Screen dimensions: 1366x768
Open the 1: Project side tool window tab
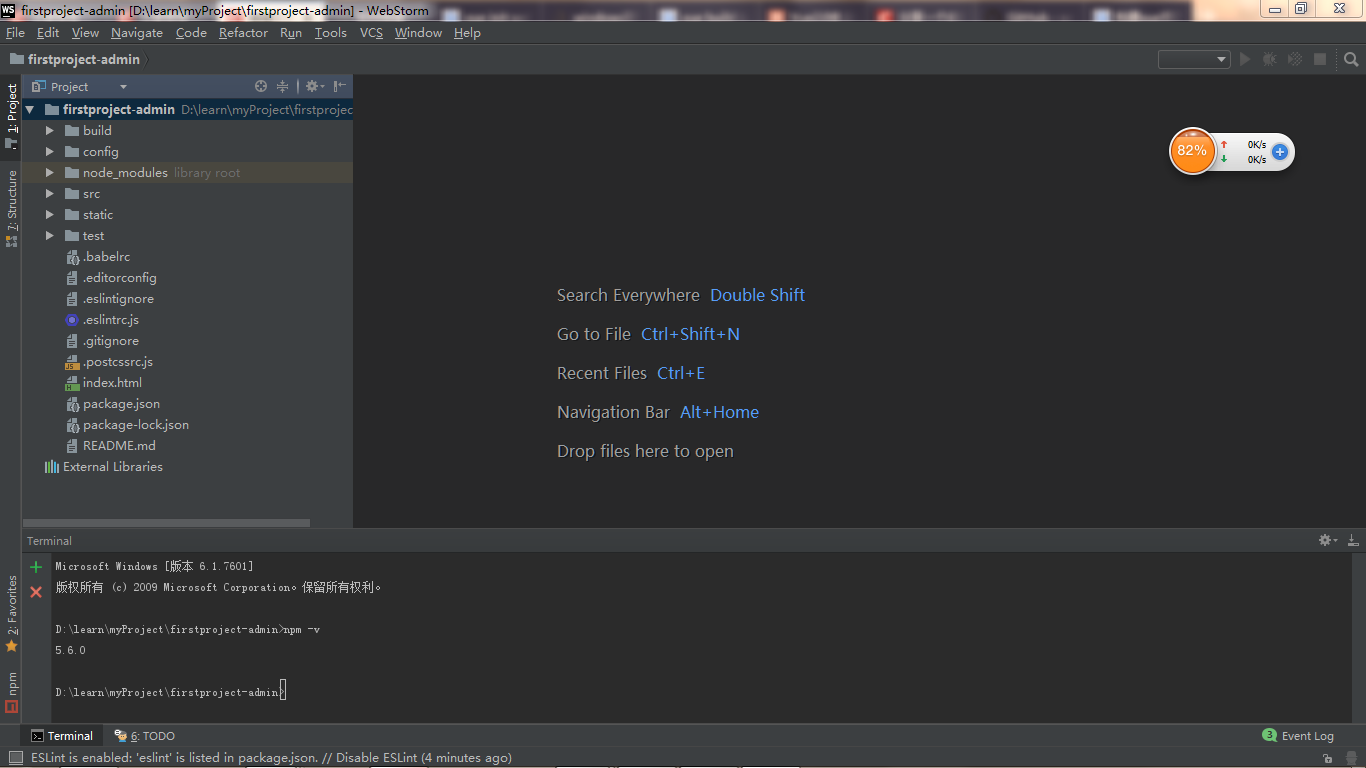11,116
